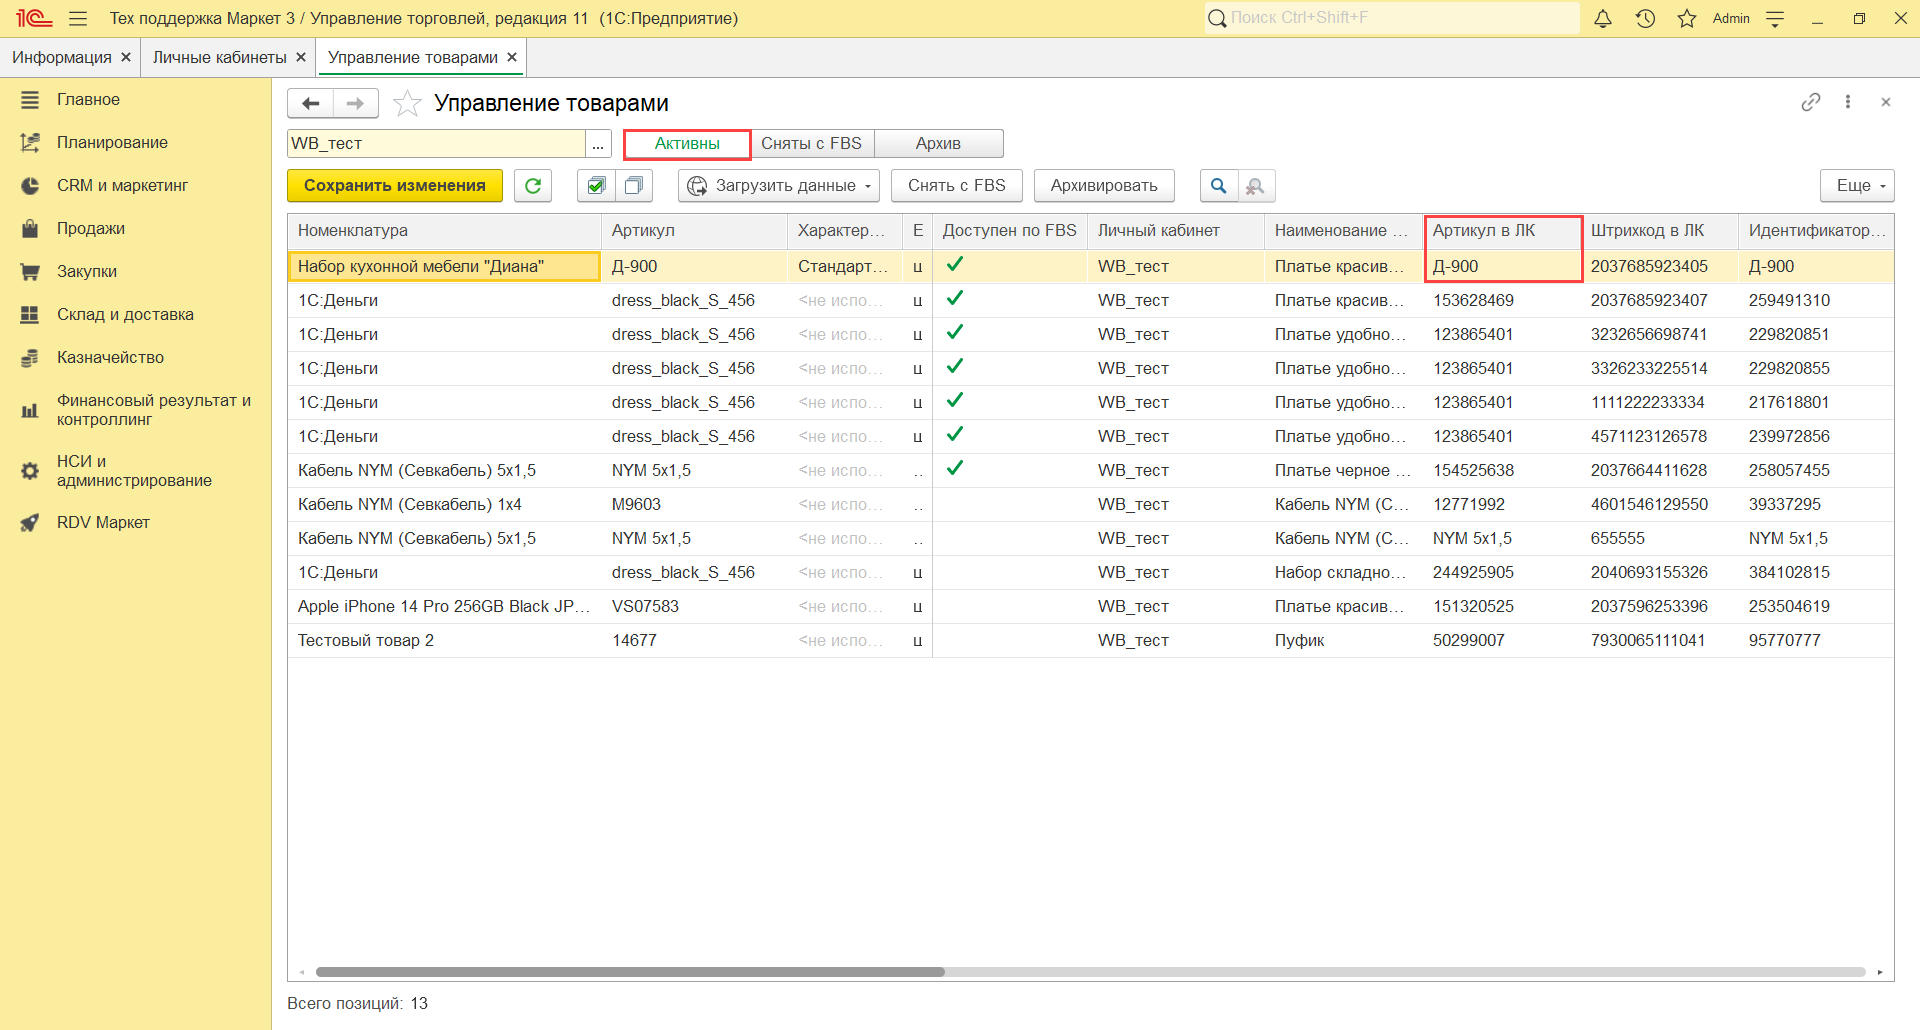Click the check all rows icon

pos(596,186)
